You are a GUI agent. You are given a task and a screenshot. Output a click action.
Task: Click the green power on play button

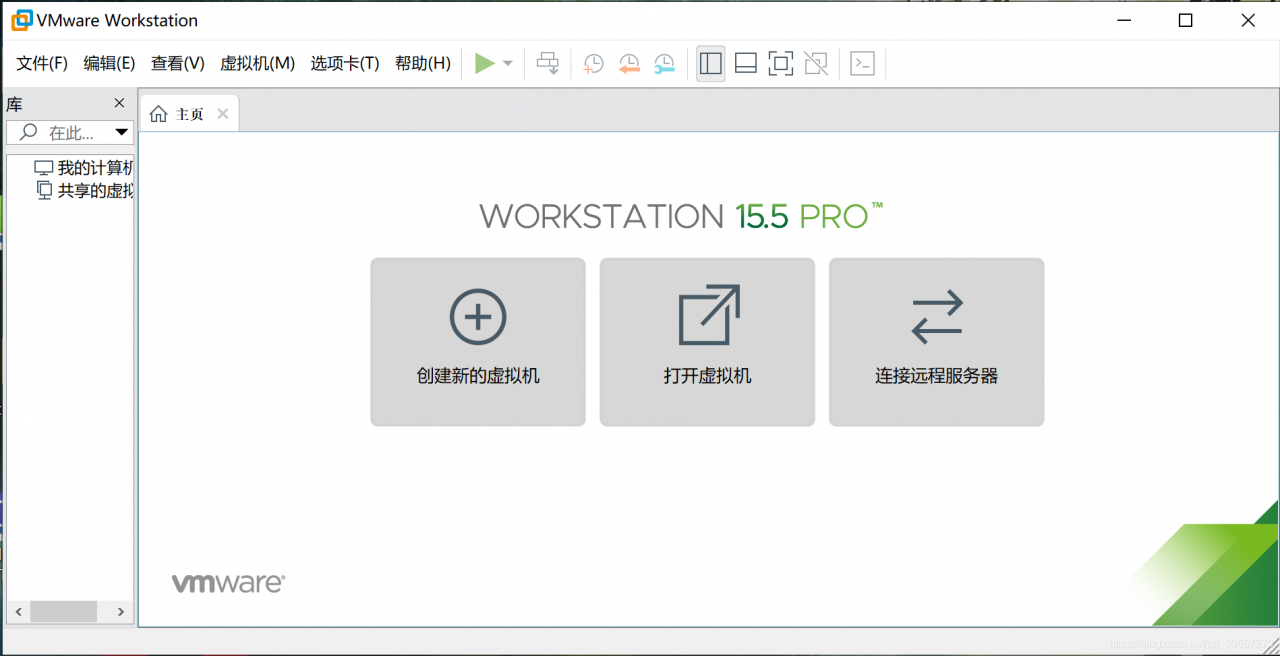tap(485, 64)
